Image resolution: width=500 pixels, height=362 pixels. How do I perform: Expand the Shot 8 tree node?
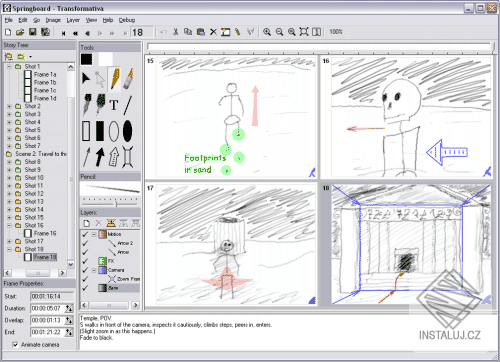pos(9,162)
